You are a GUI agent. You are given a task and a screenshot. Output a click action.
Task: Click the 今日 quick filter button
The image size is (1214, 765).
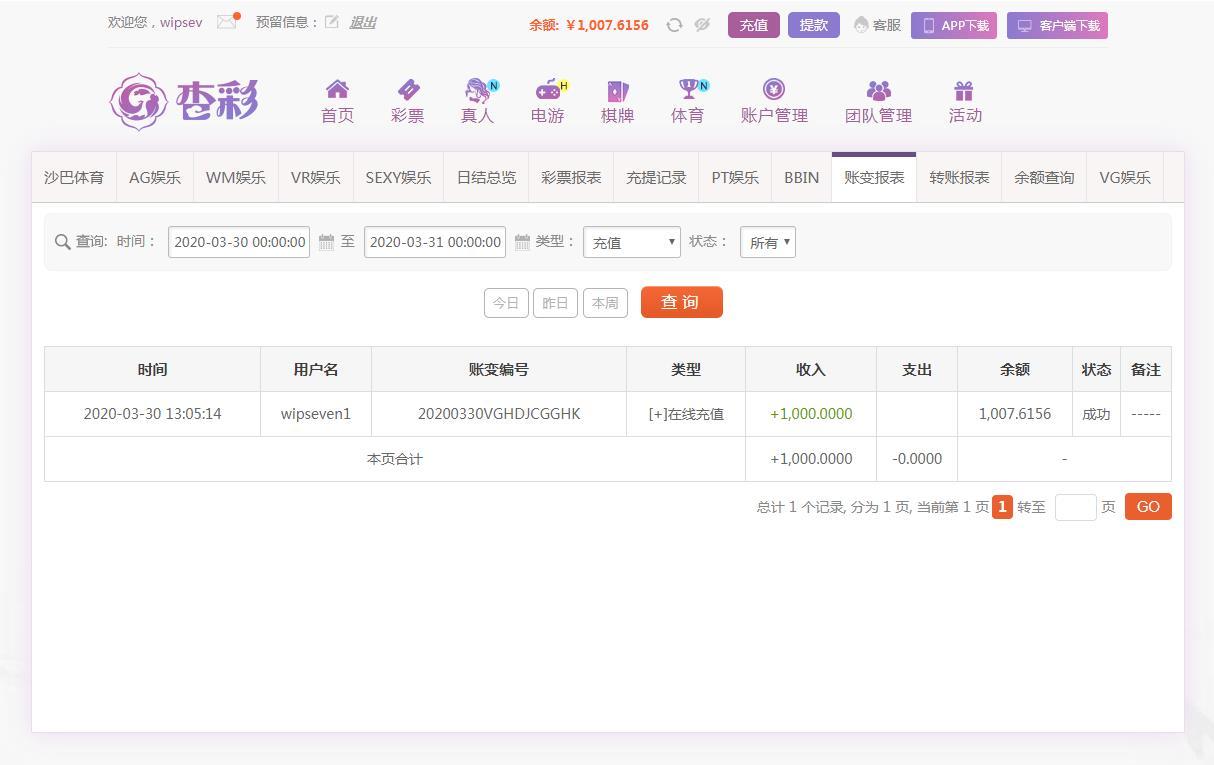coord(506,303)
